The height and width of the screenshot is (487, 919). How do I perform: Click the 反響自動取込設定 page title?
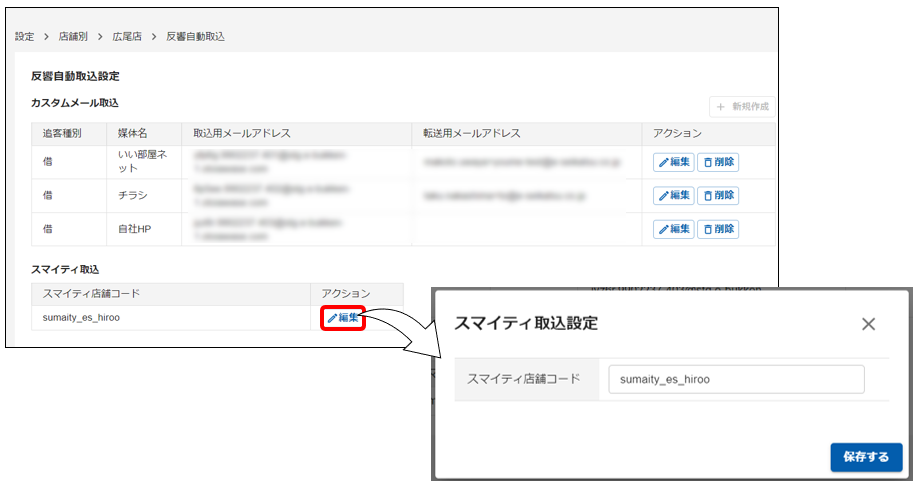[x=75, y=76]
